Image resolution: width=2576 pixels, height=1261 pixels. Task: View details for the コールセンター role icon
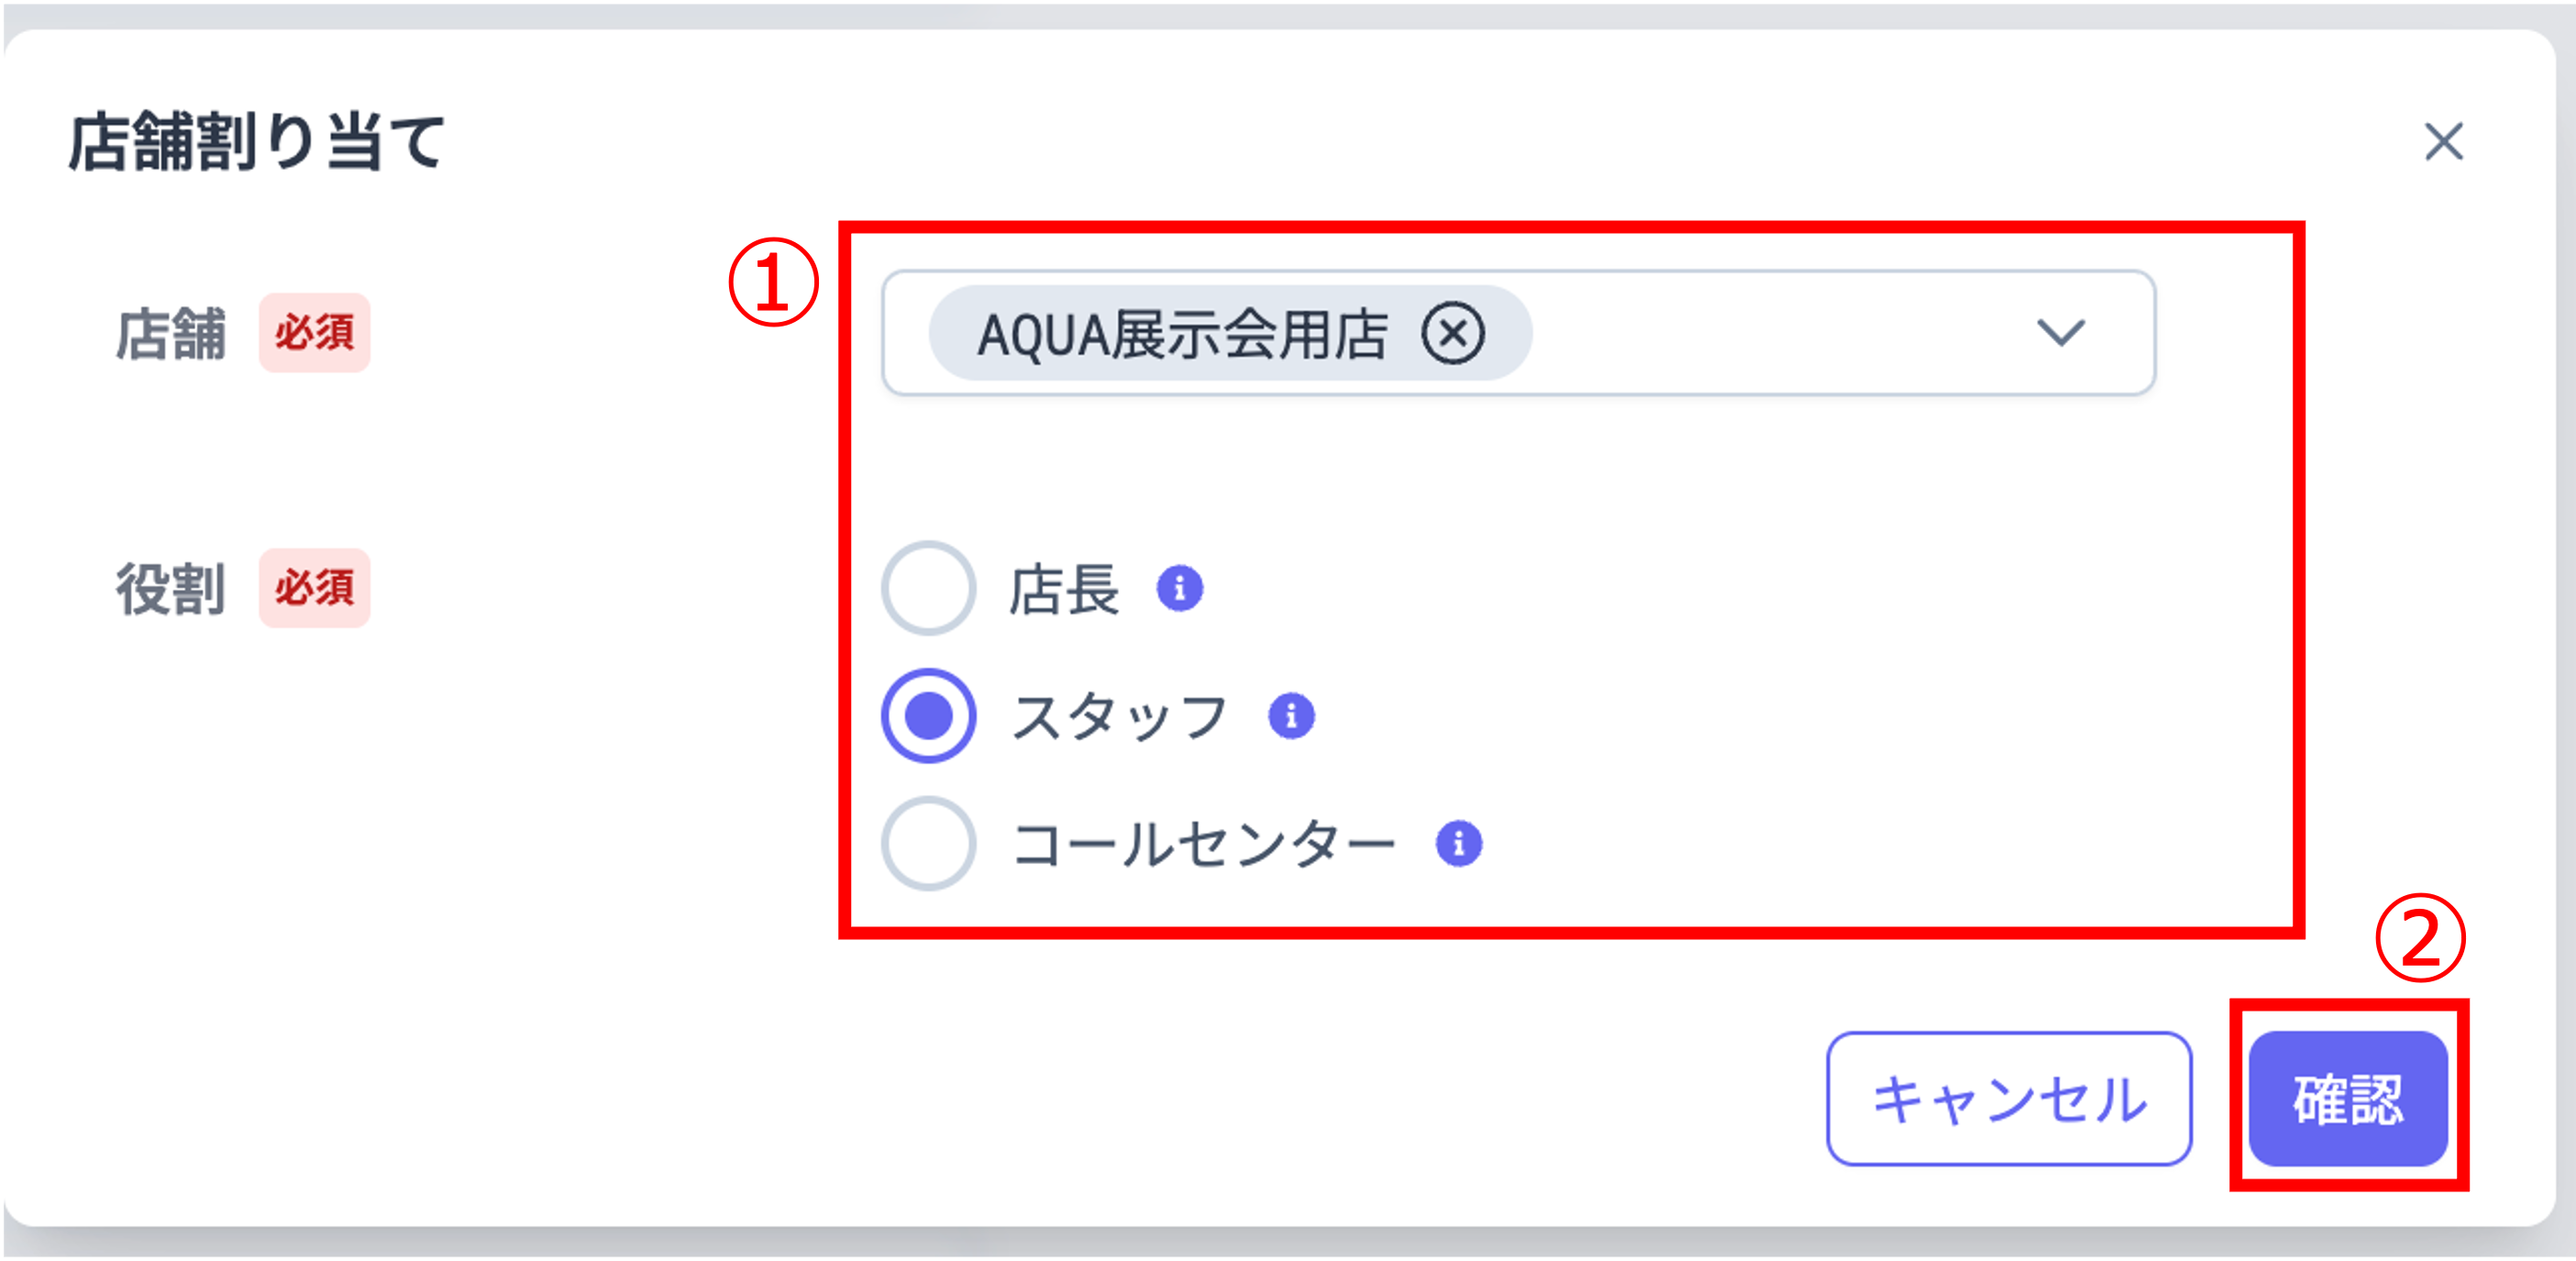pyautogui.click(x=1460, y=843)
